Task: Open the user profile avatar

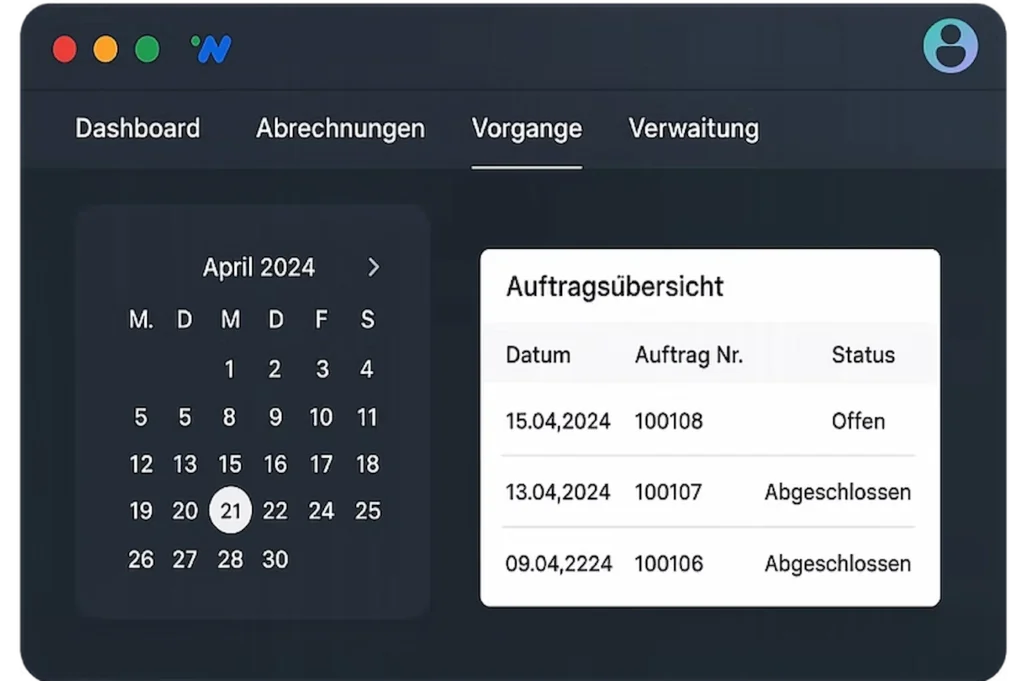Action: click(950, 46)
